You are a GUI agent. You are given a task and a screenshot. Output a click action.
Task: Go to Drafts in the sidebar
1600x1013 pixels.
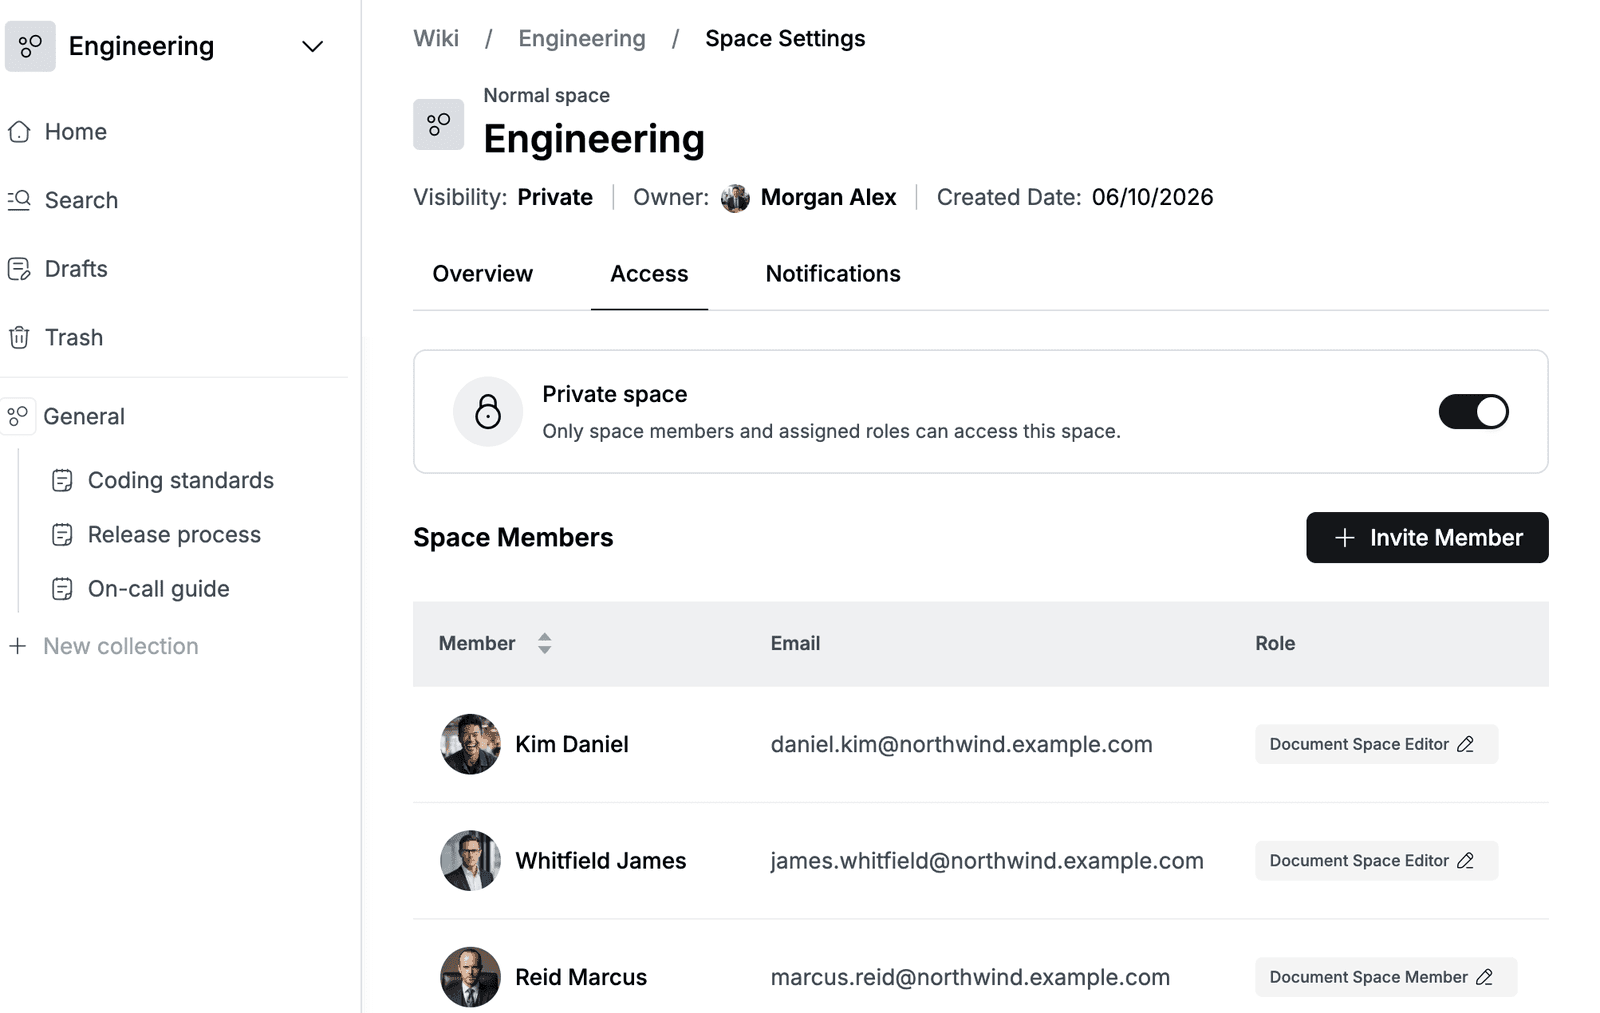pos(76,269)
